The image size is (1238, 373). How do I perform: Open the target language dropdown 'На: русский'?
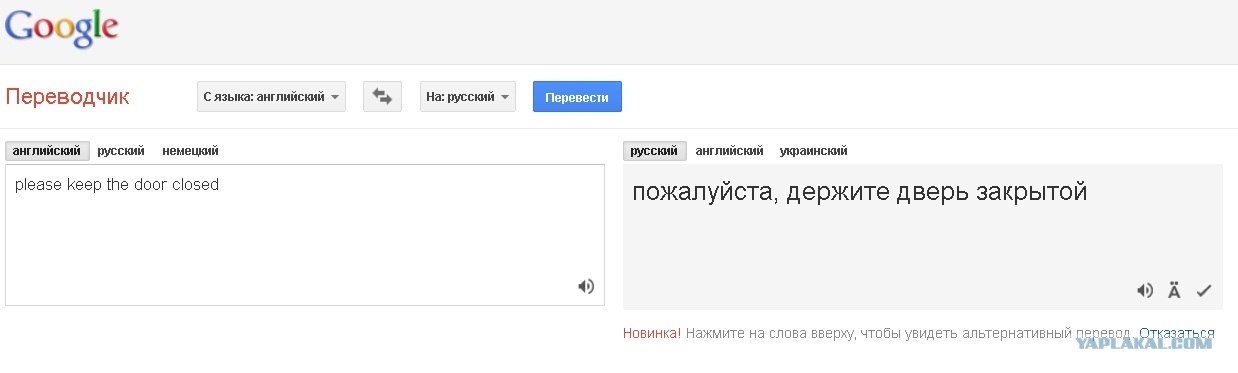pos(468,97)
